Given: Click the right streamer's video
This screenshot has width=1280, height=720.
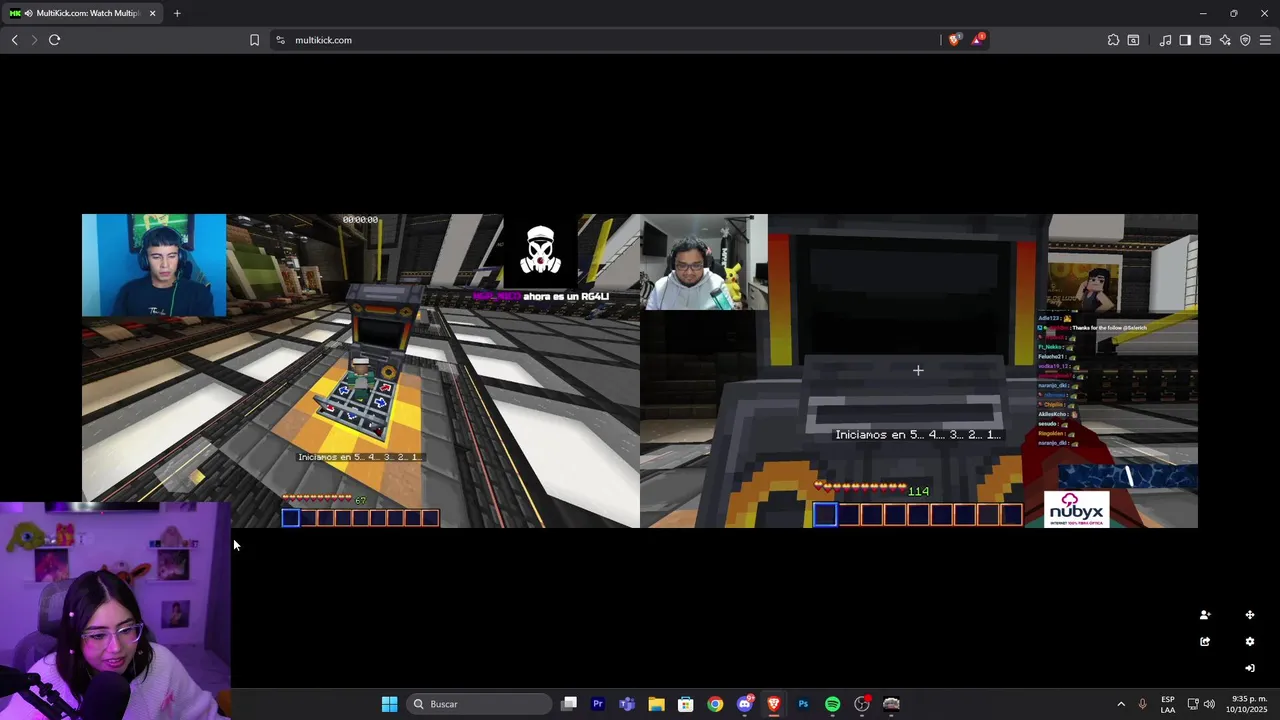Looking at the screenshot, I should [919, 371].
